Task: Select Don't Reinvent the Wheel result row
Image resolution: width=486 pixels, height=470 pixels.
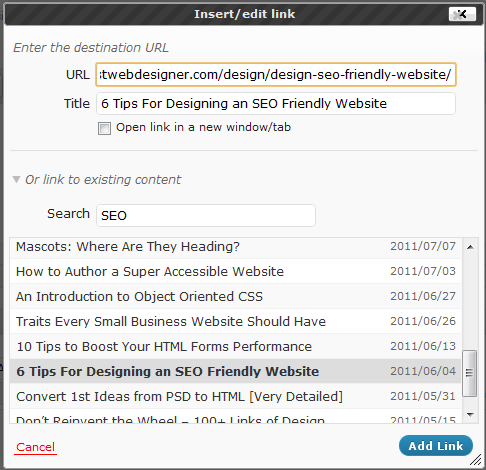Action: 235,417
